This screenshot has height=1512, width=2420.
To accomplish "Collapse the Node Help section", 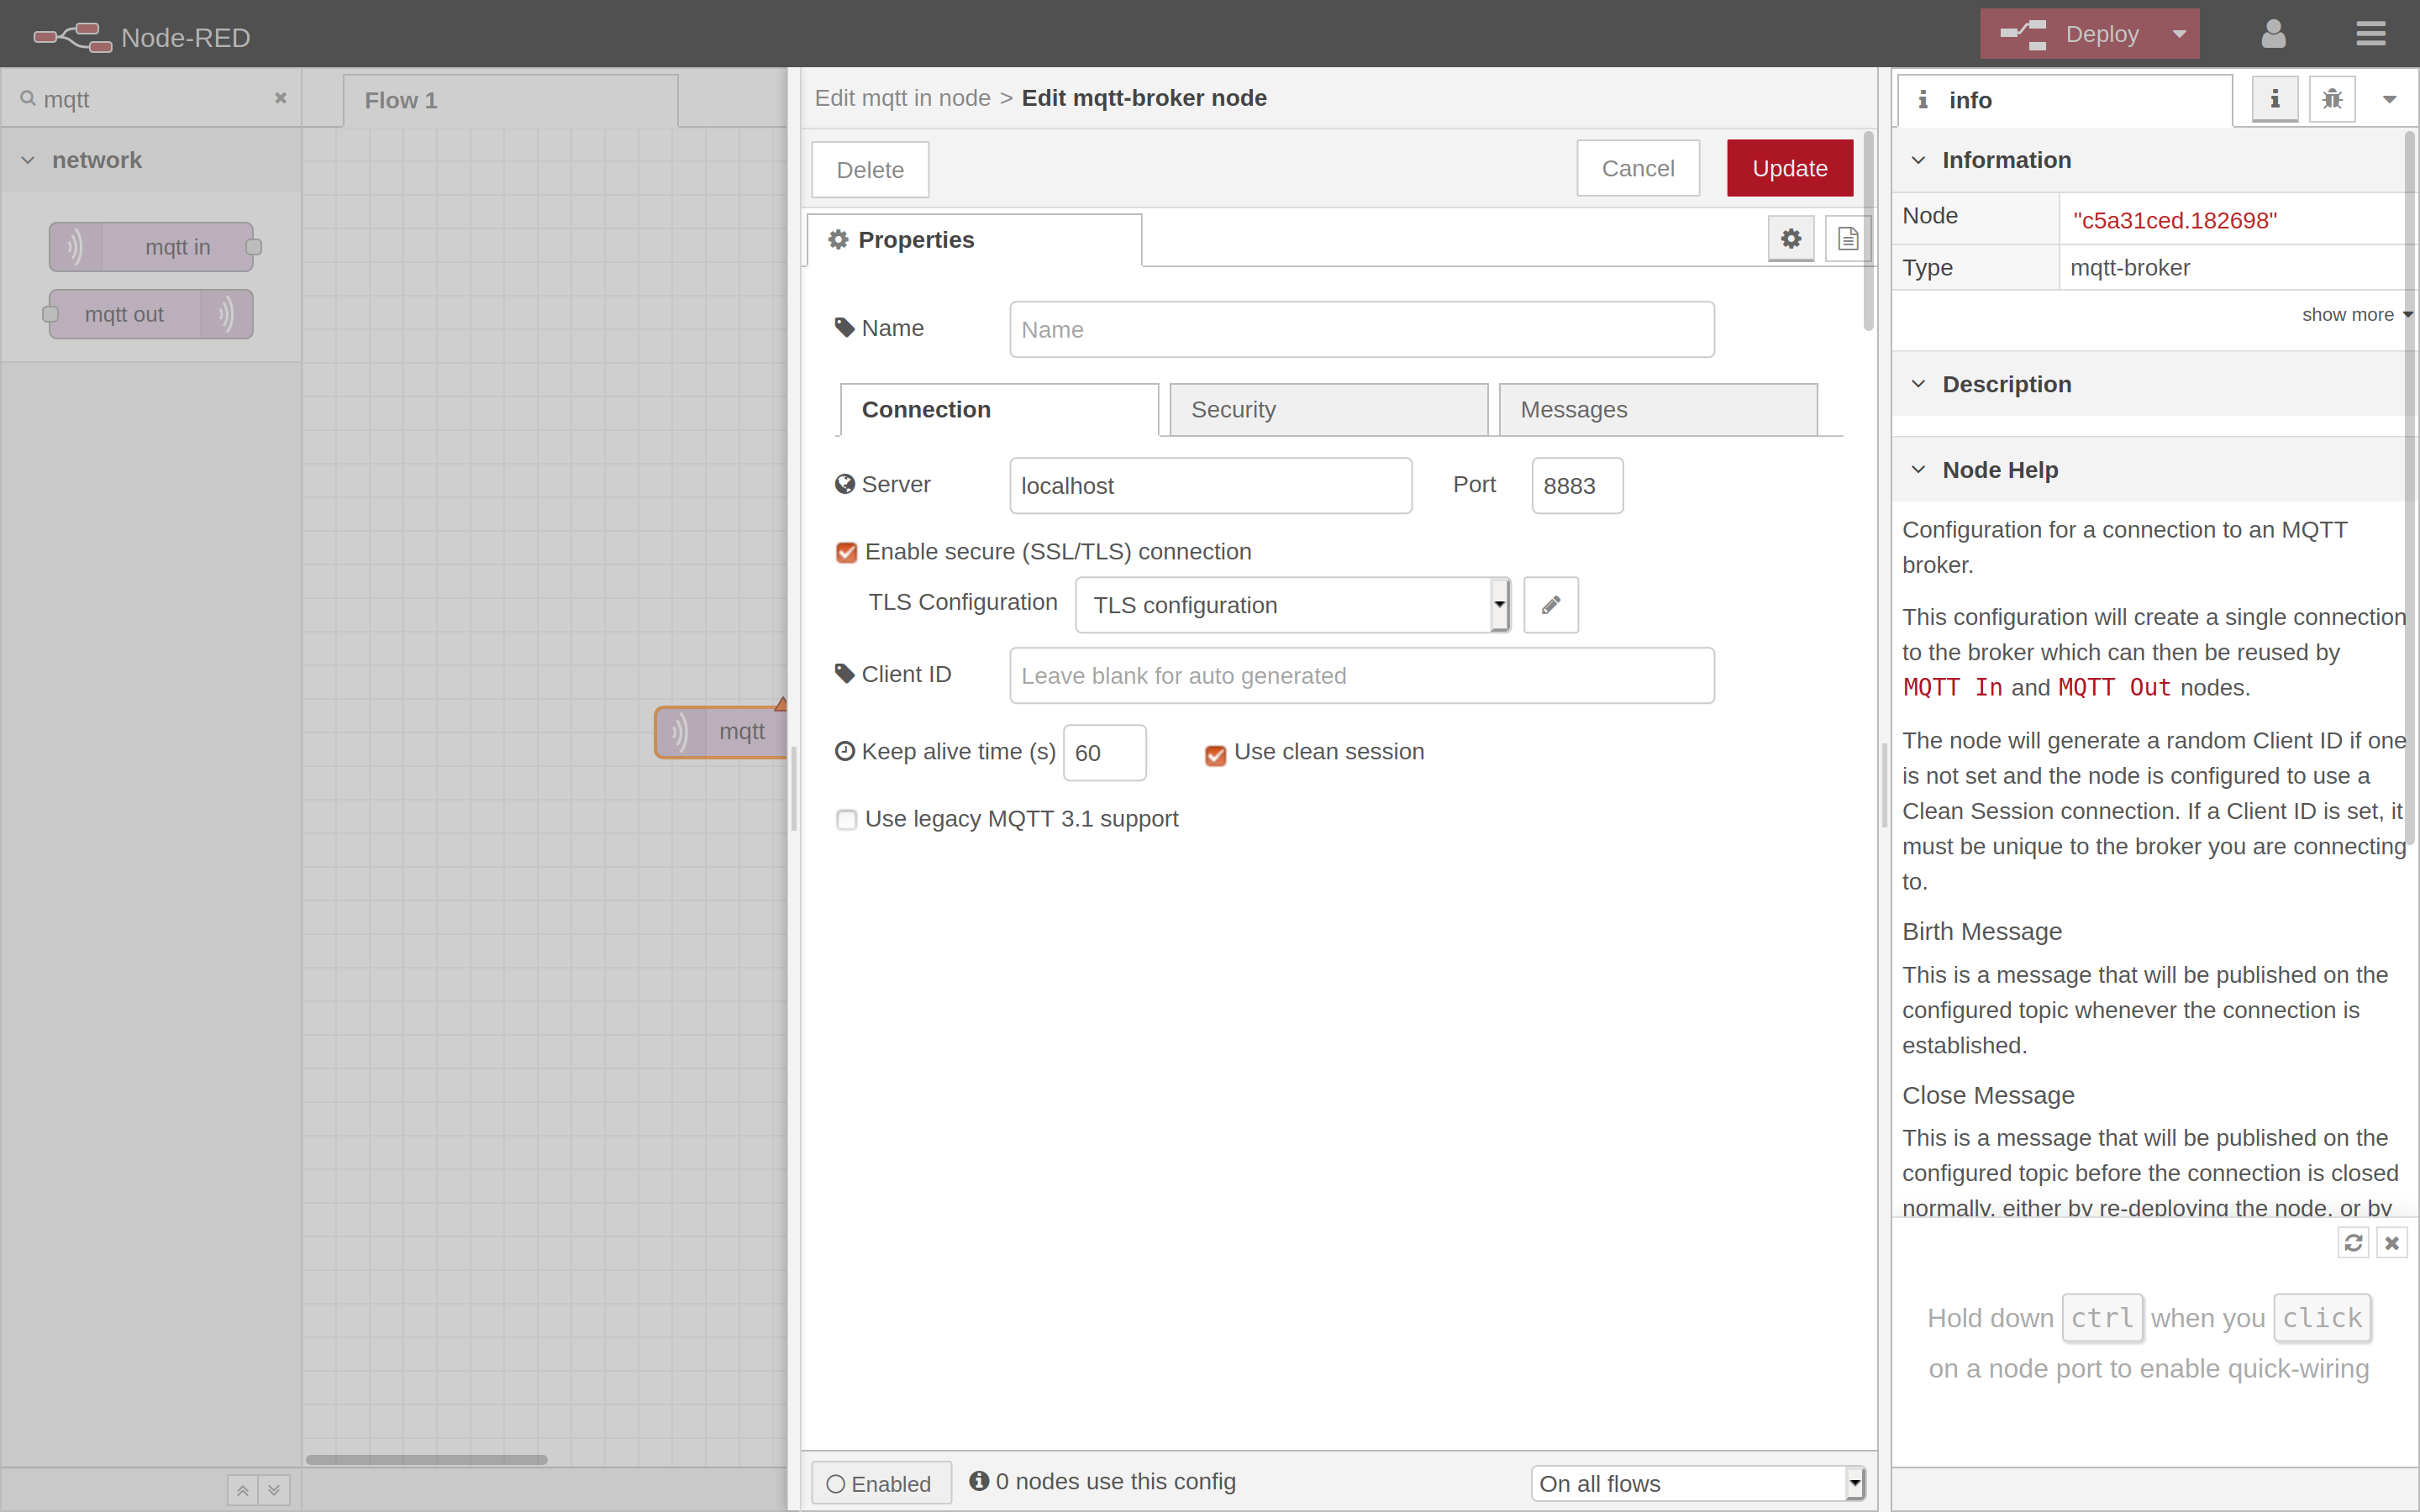I will click(1920, 469).
